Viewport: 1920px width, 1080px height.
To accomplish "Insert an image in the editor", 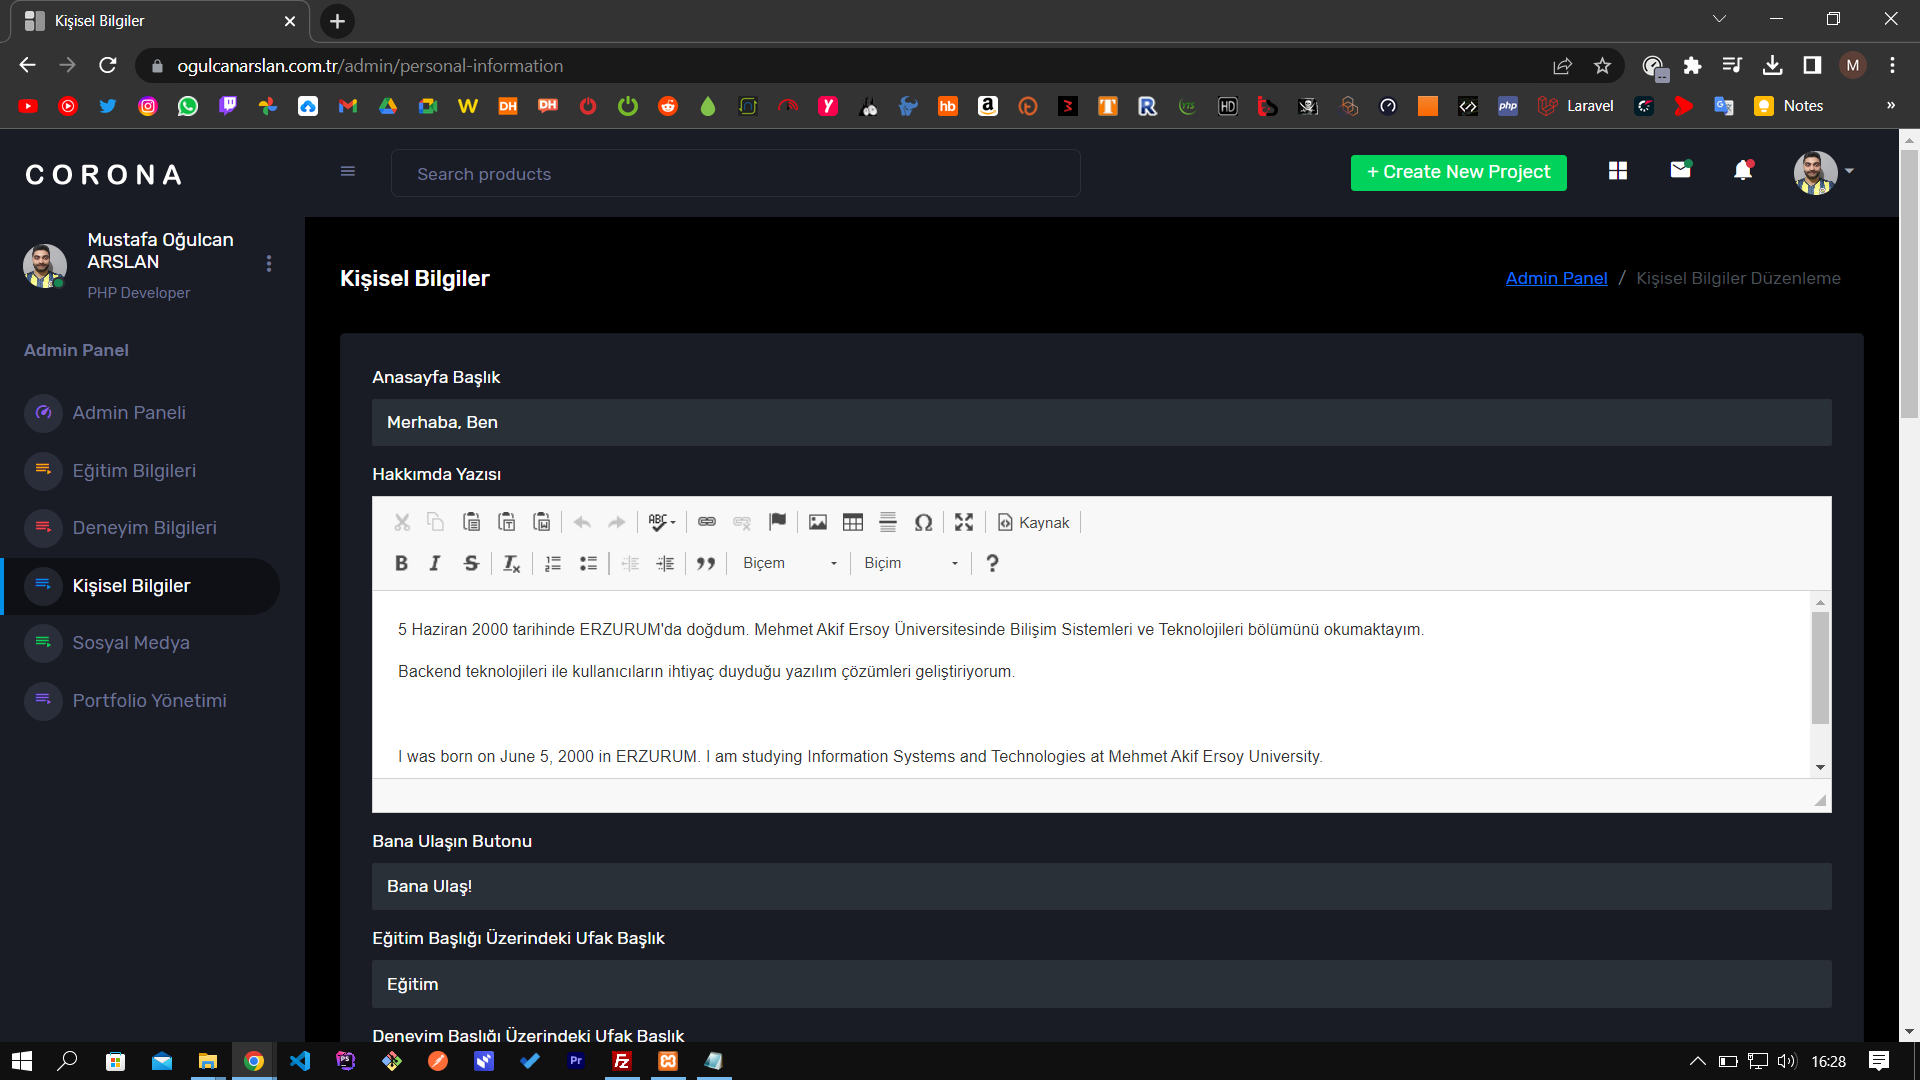I will click(818, 522).
